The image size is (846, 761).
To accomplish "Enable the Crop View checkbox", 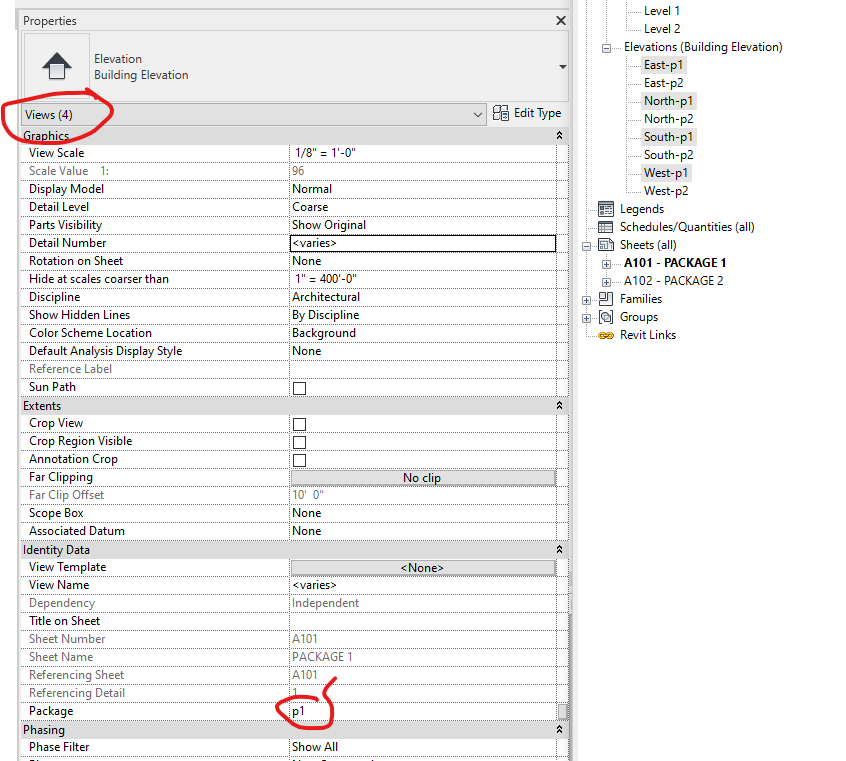I will [x=299, y=424].
